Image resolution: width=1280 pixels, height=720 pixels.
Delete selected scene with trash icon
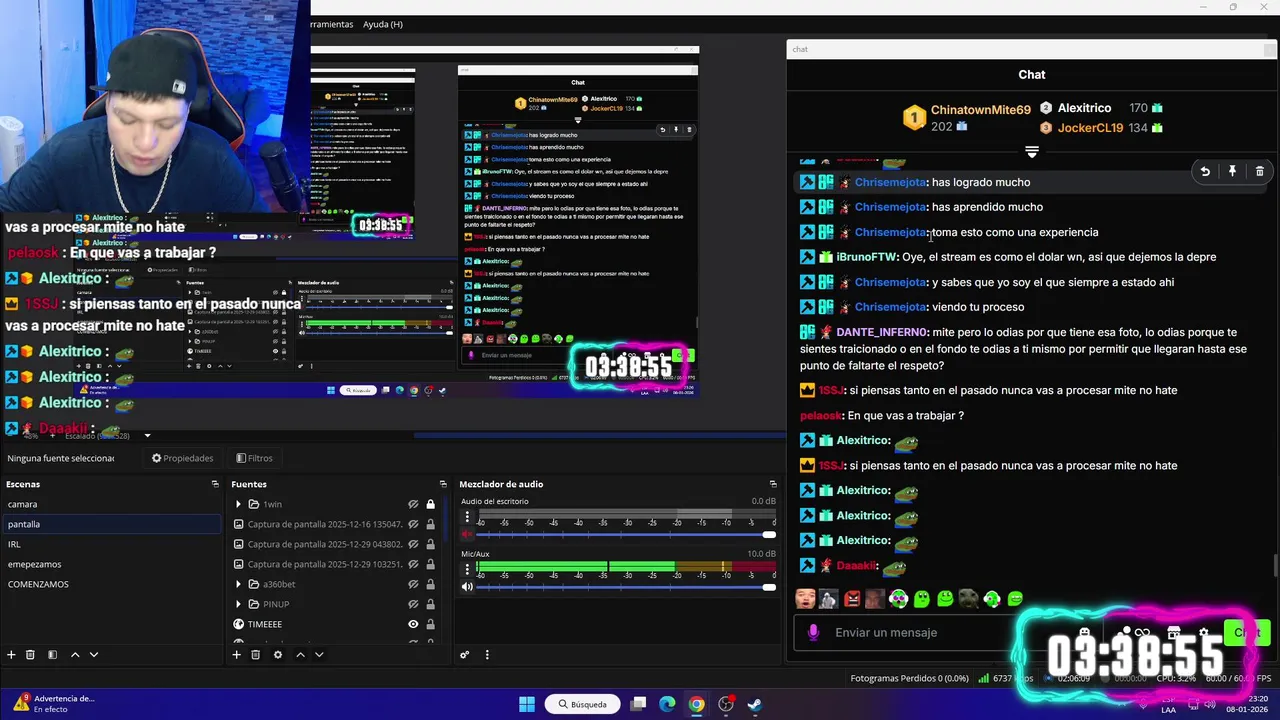[30, 655]
